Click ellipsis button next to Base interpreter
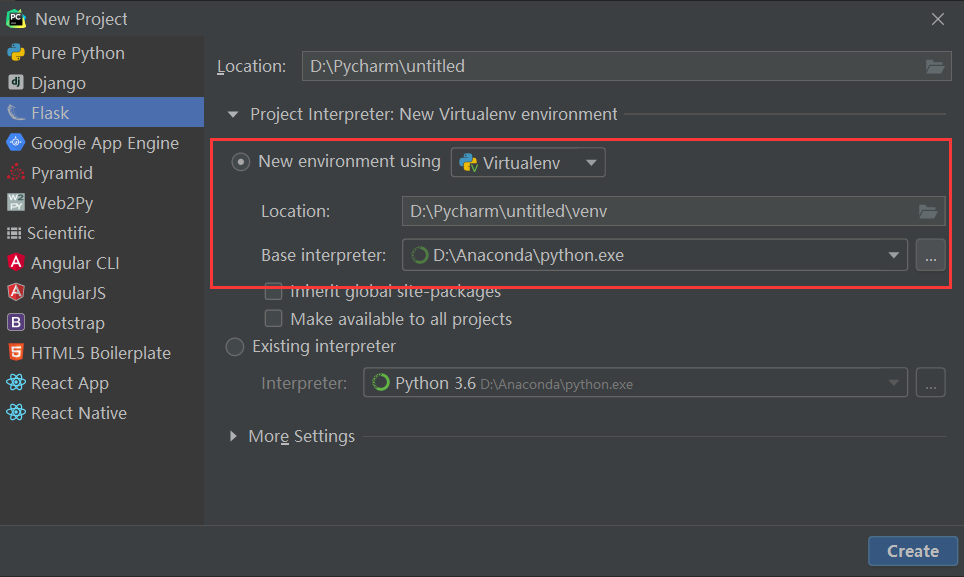This screenshot has height=577, width=964. [930, 255]
